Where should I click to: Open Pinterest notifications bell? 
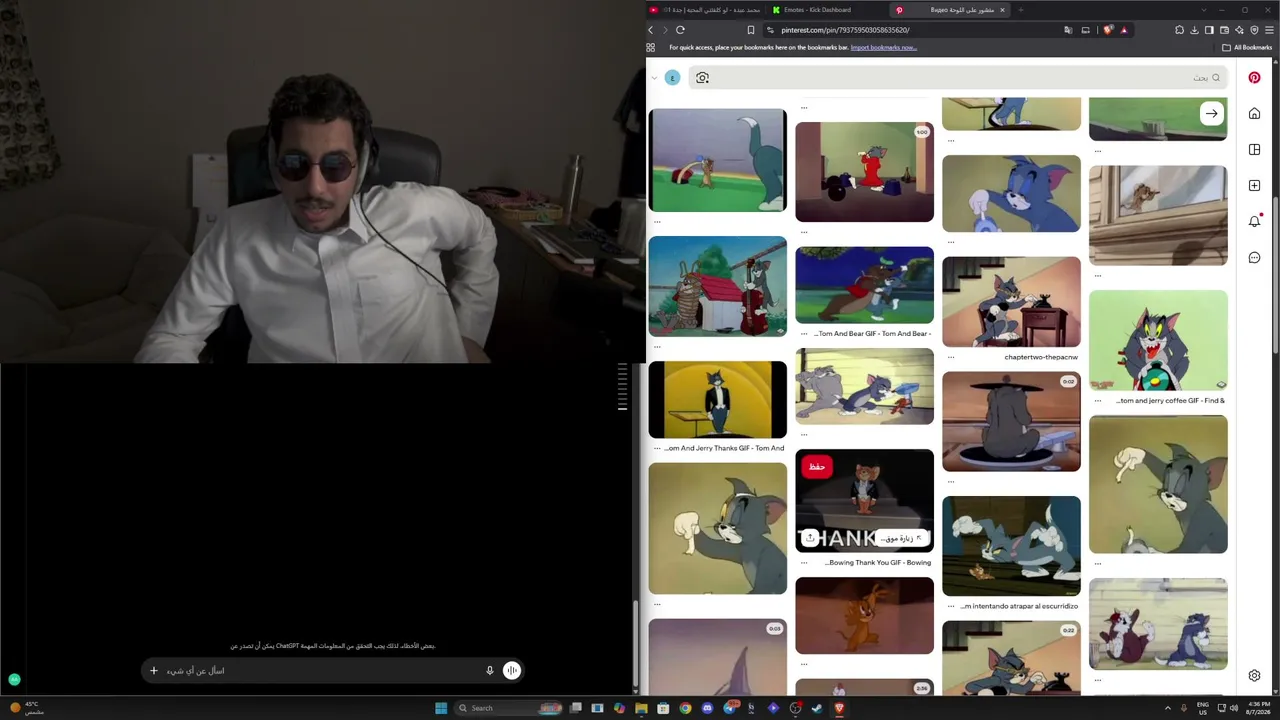pos(1254,221)
